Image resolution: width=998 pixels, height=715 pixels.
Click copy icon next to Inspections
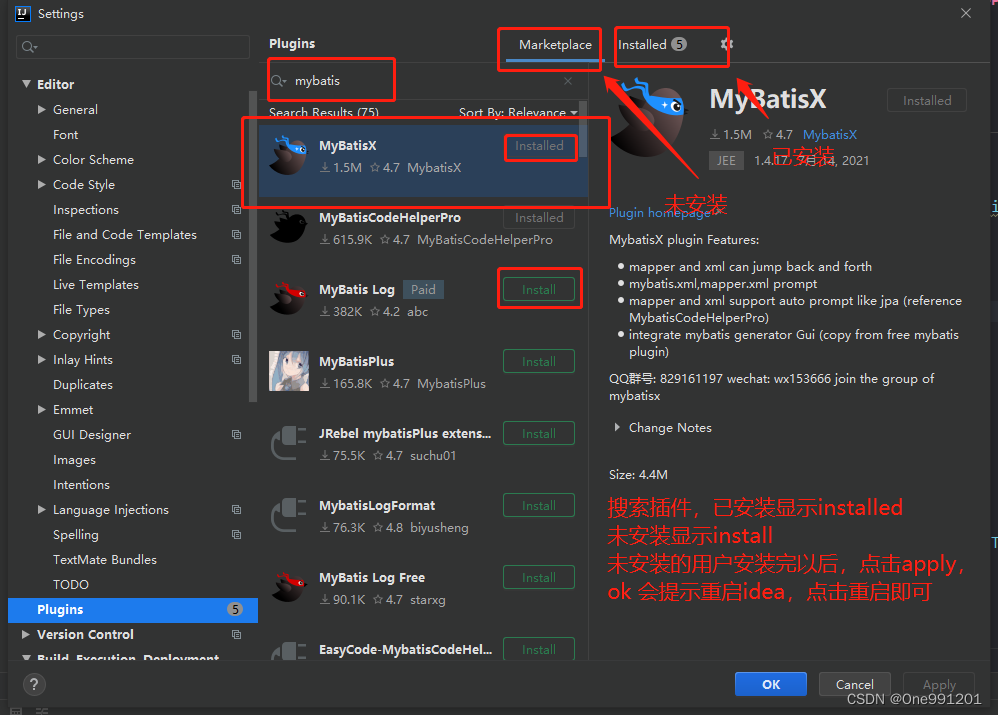coord(236,209)
